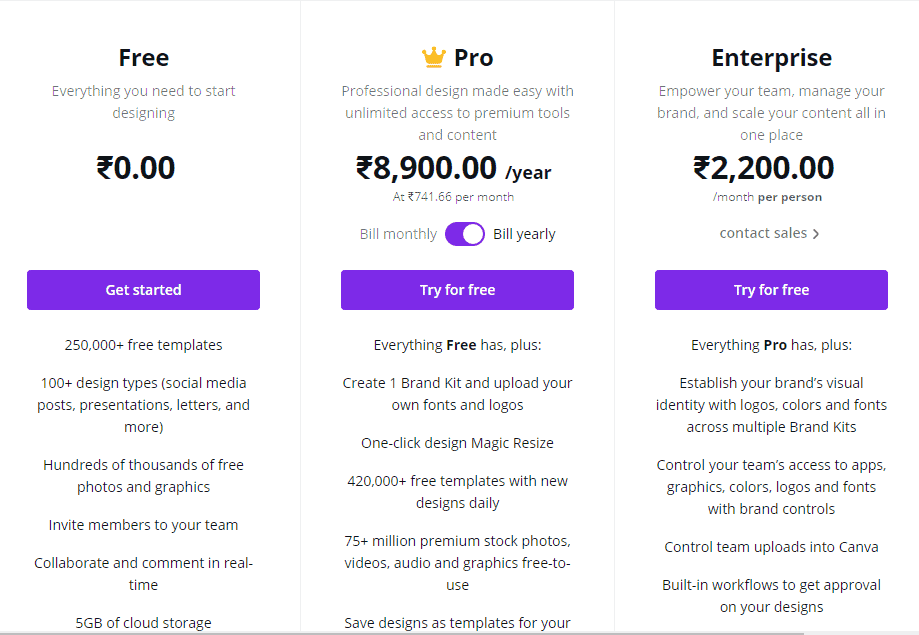Screen dimensions: 919x635
Task: Click the At ₹741.66 per month note
Action: [x=453, y=197]
